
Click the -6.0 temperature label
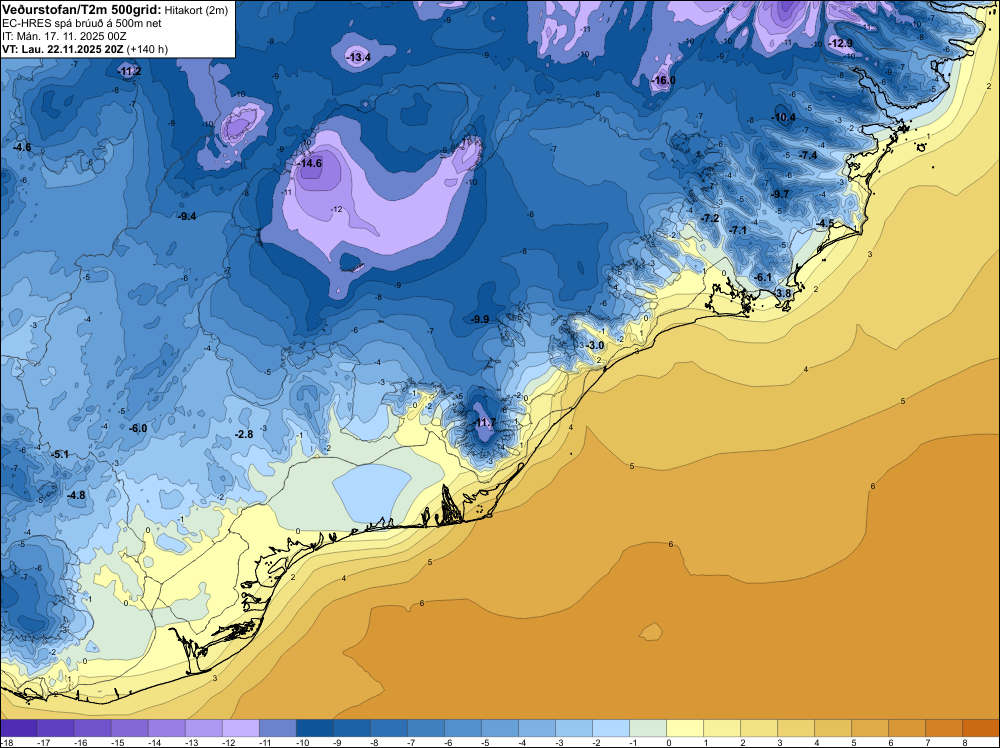[x=138, y=429]
